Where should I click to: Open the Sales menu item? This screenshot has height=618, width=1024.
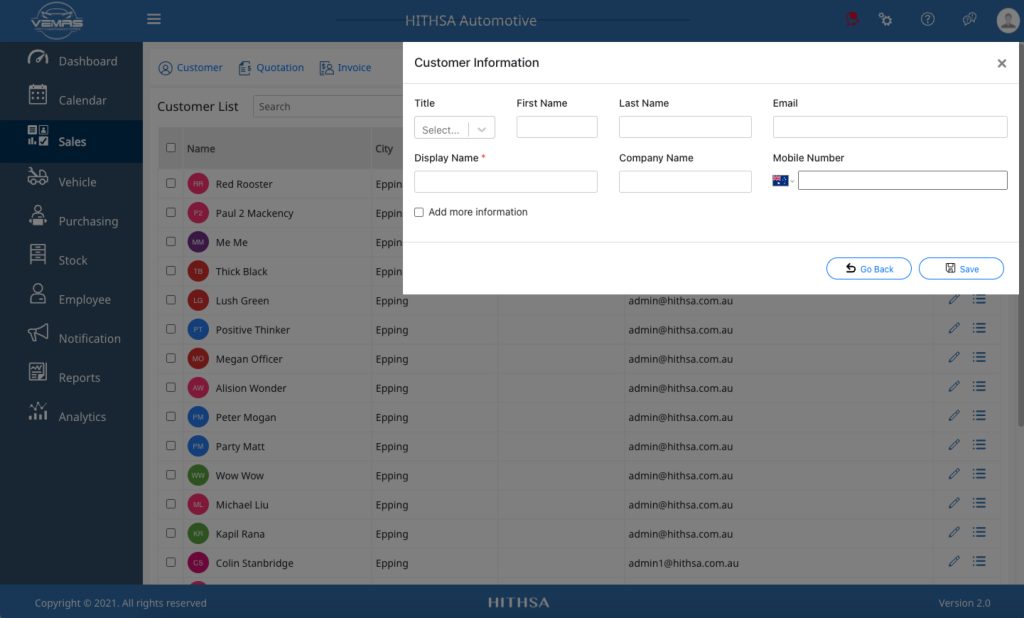(x=71, y=141)
